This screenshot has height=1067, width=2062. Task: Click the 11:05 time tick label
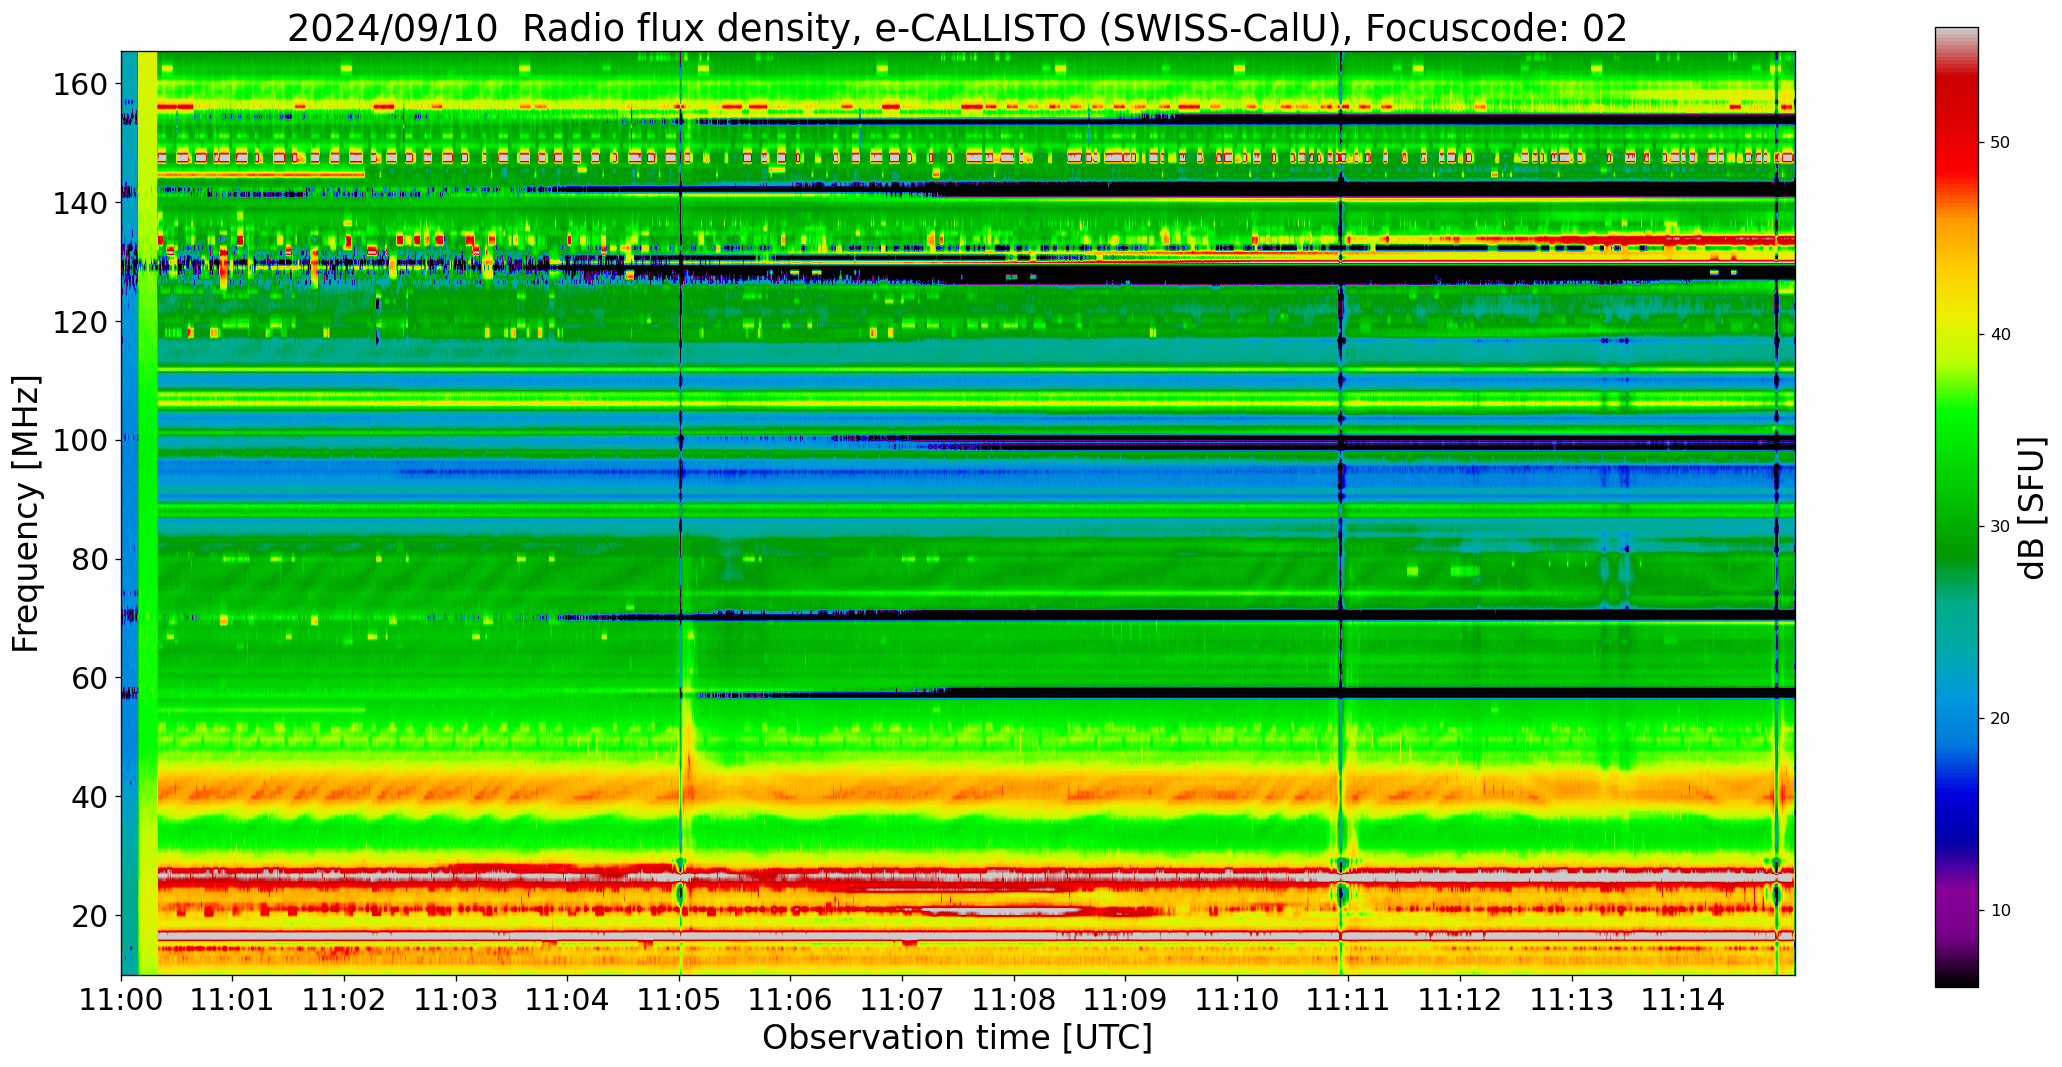680,998
